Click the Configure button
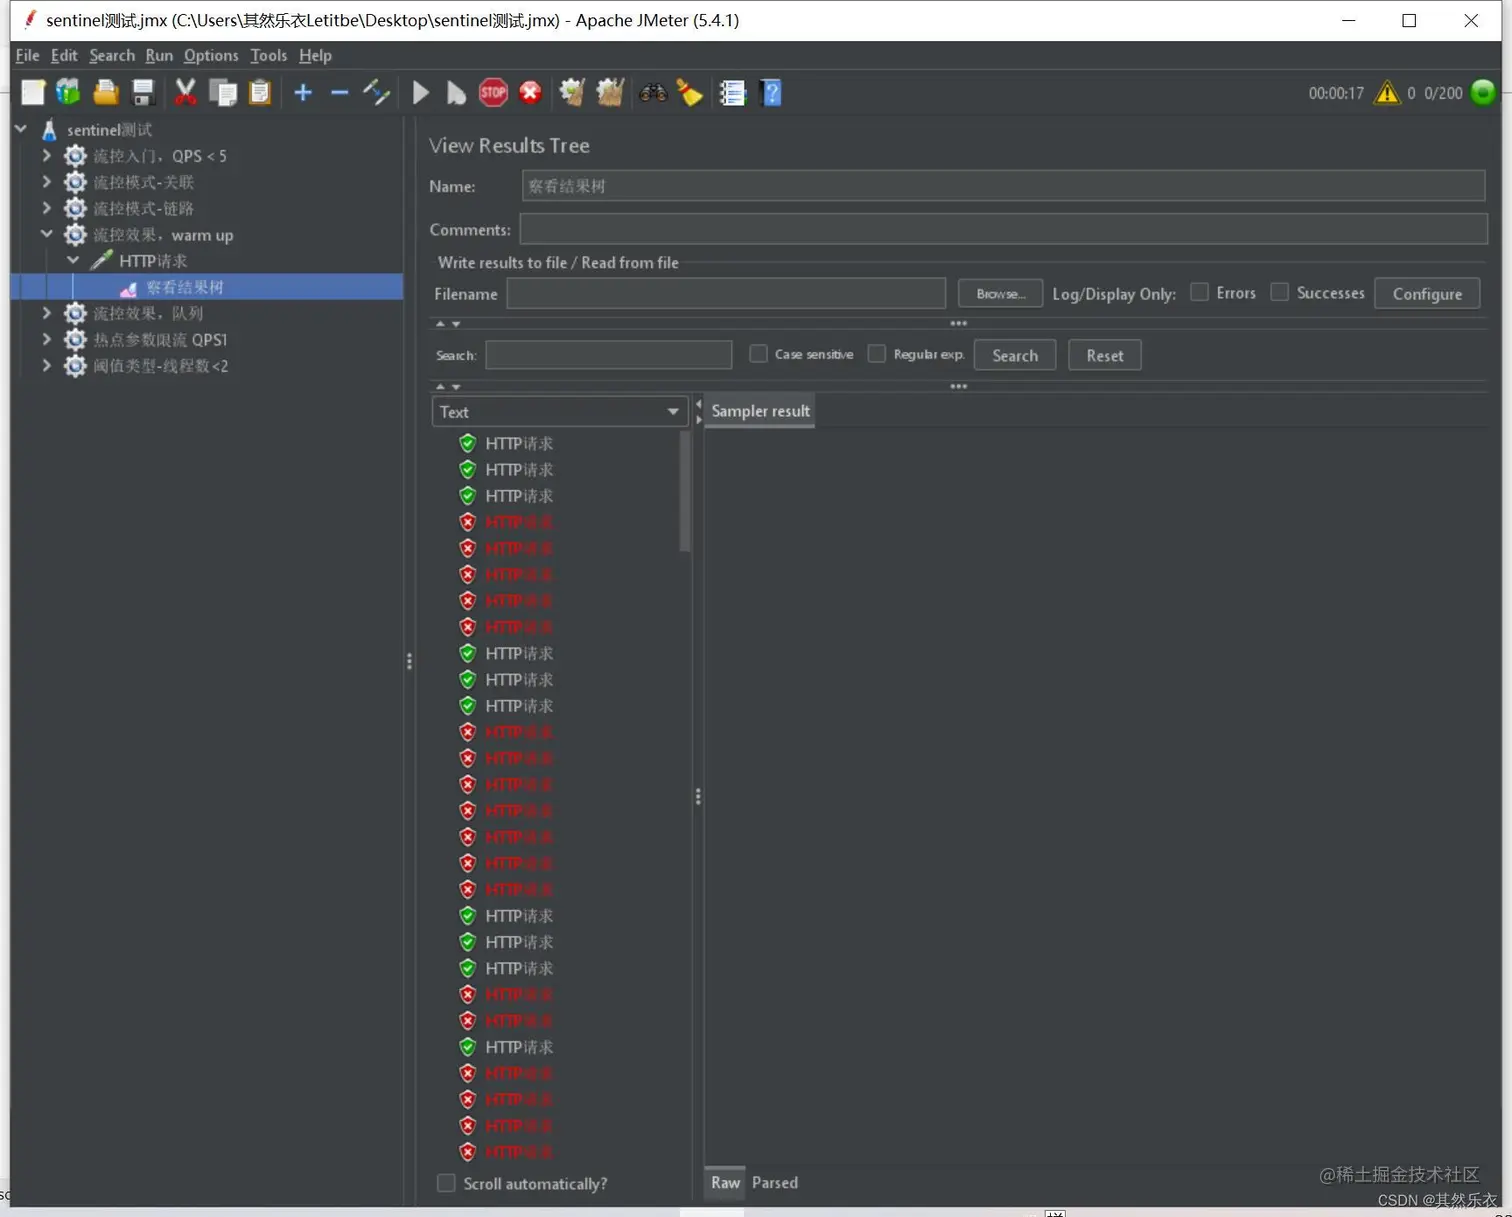1512x1217 pixels. (x=1427, y=293)
